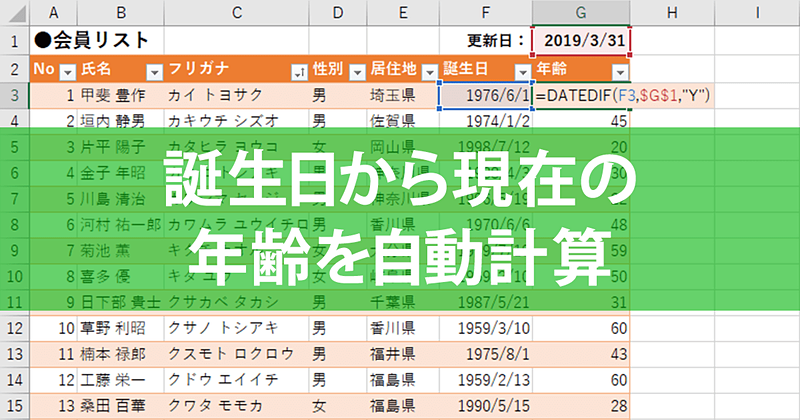Select row 3 header
Screen dimensions: 800x420
click(15, 95)
